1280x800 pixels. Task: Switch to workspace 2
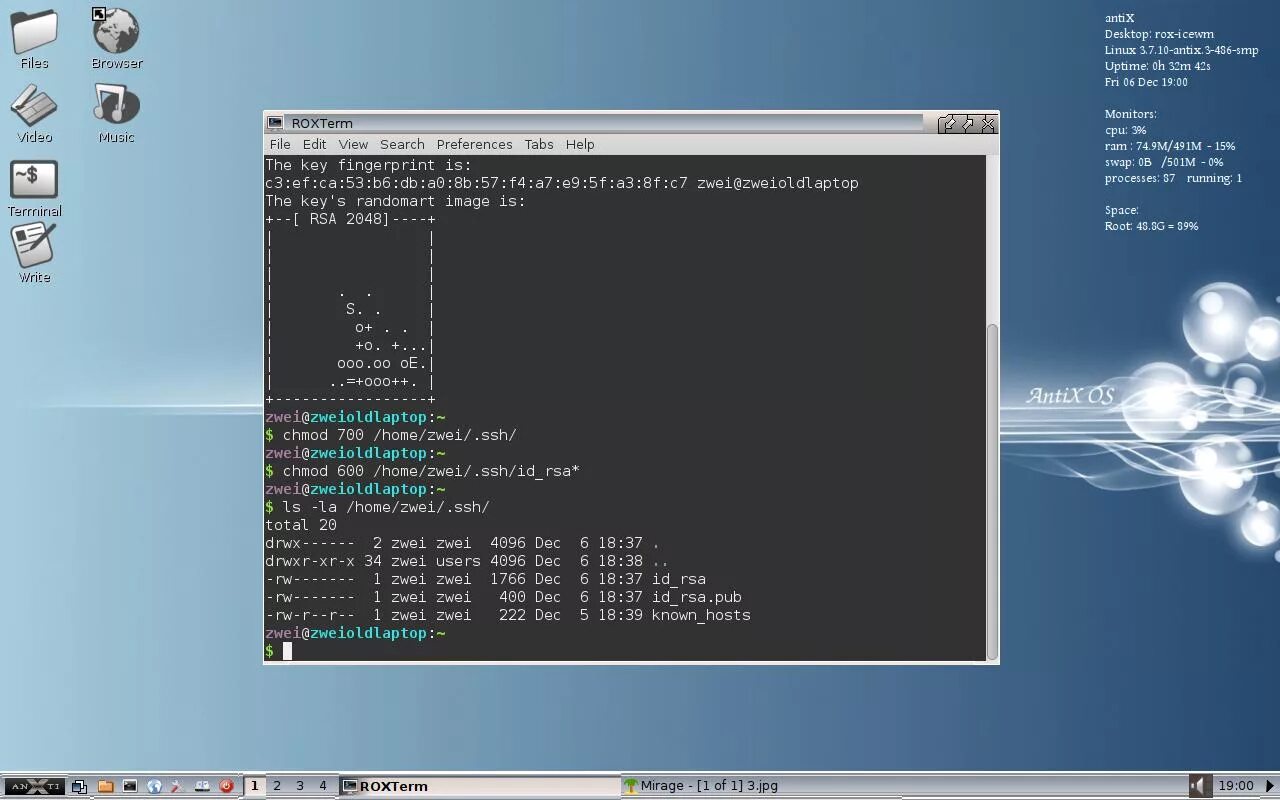pyautogui.click(x=277, y=786)
